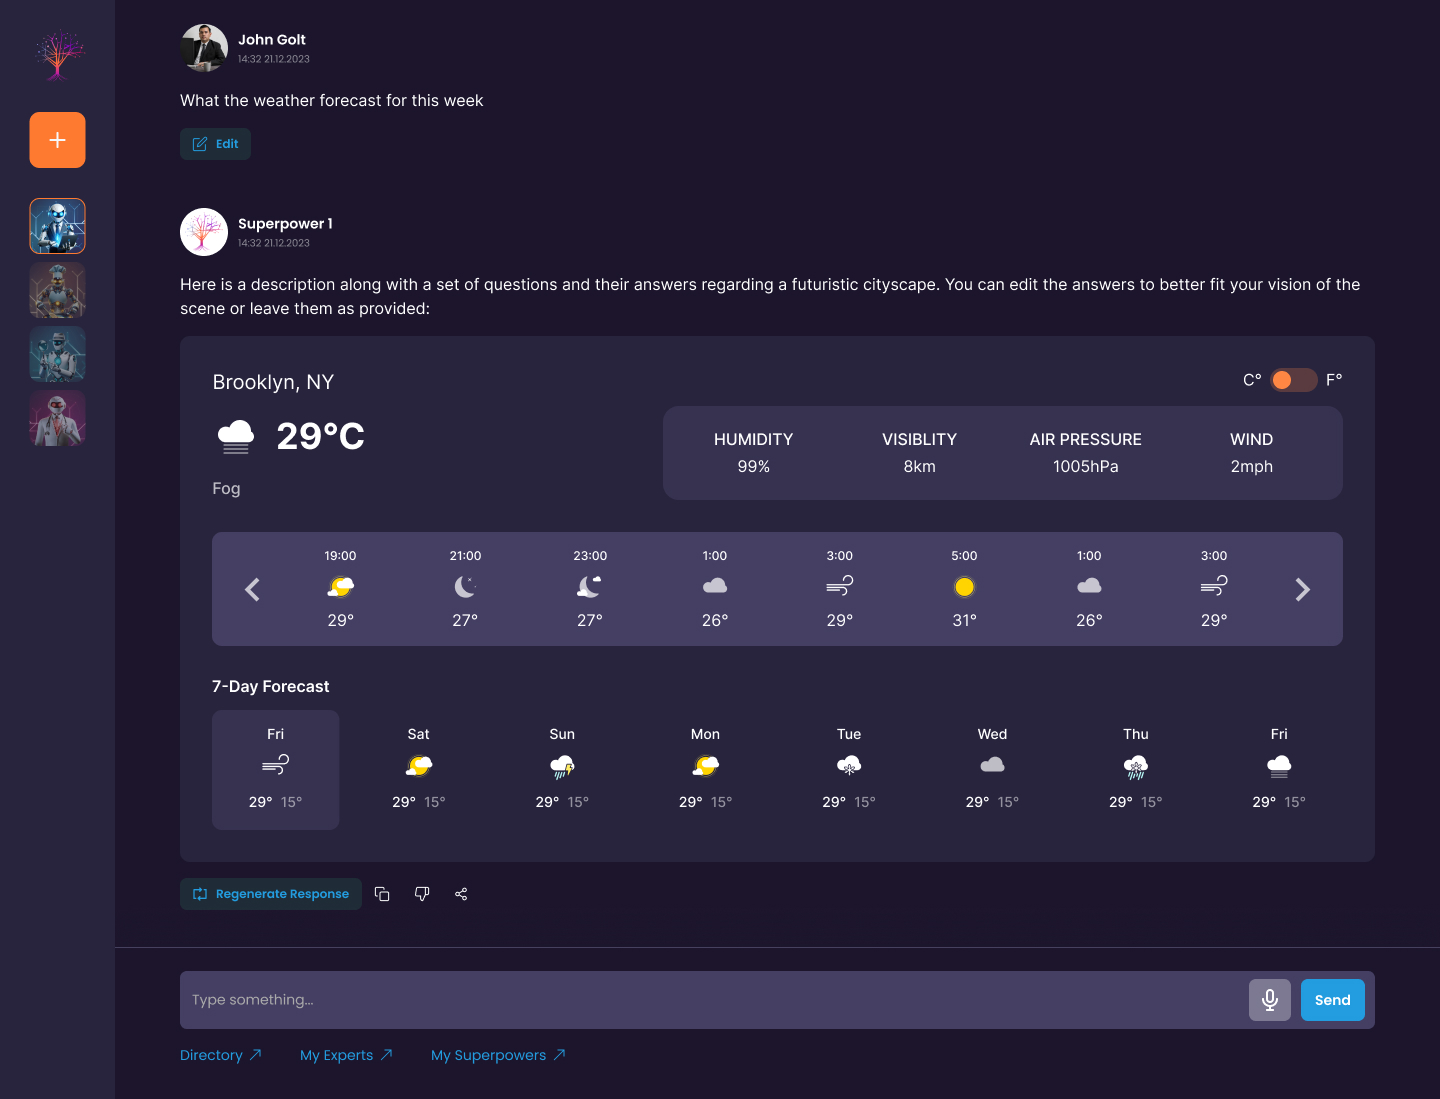Click the Regenerate Response button
Viewport: 1440px width, 1099px height.
tap(271, 894)
